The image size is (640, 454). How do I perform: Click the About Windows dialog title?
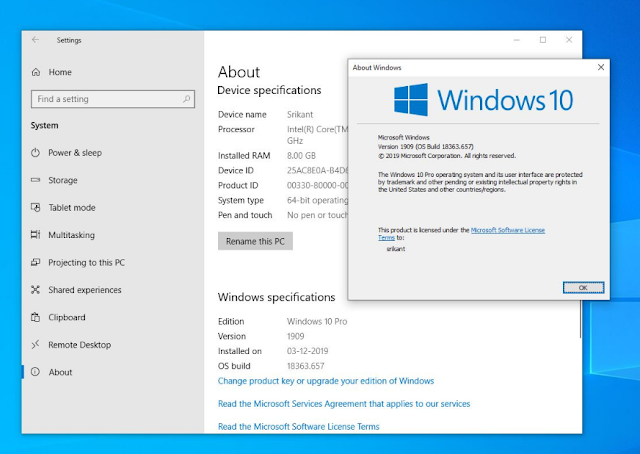[377, 68]
